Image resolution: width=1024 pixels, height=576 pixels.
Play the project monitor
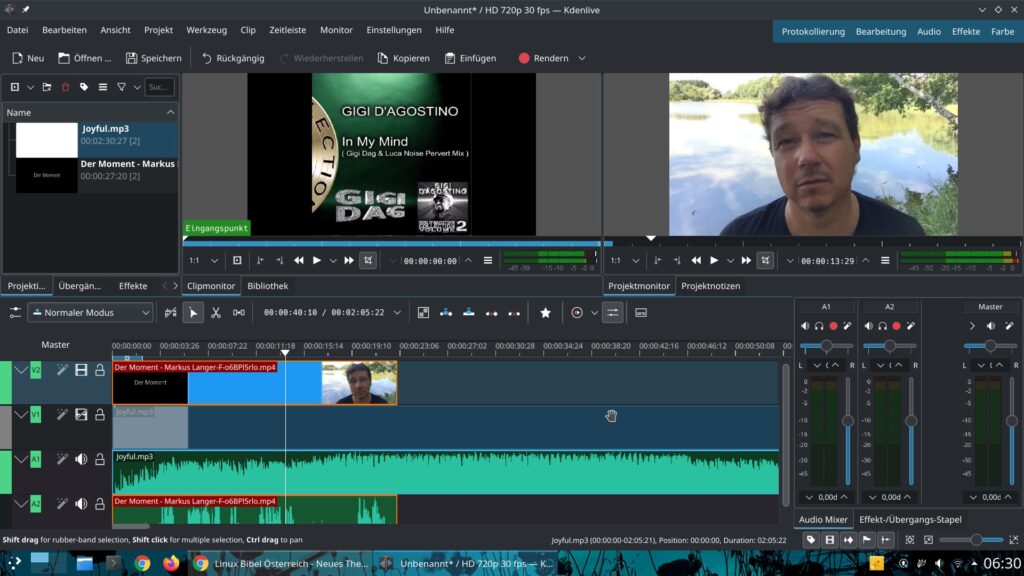(714, 261)
